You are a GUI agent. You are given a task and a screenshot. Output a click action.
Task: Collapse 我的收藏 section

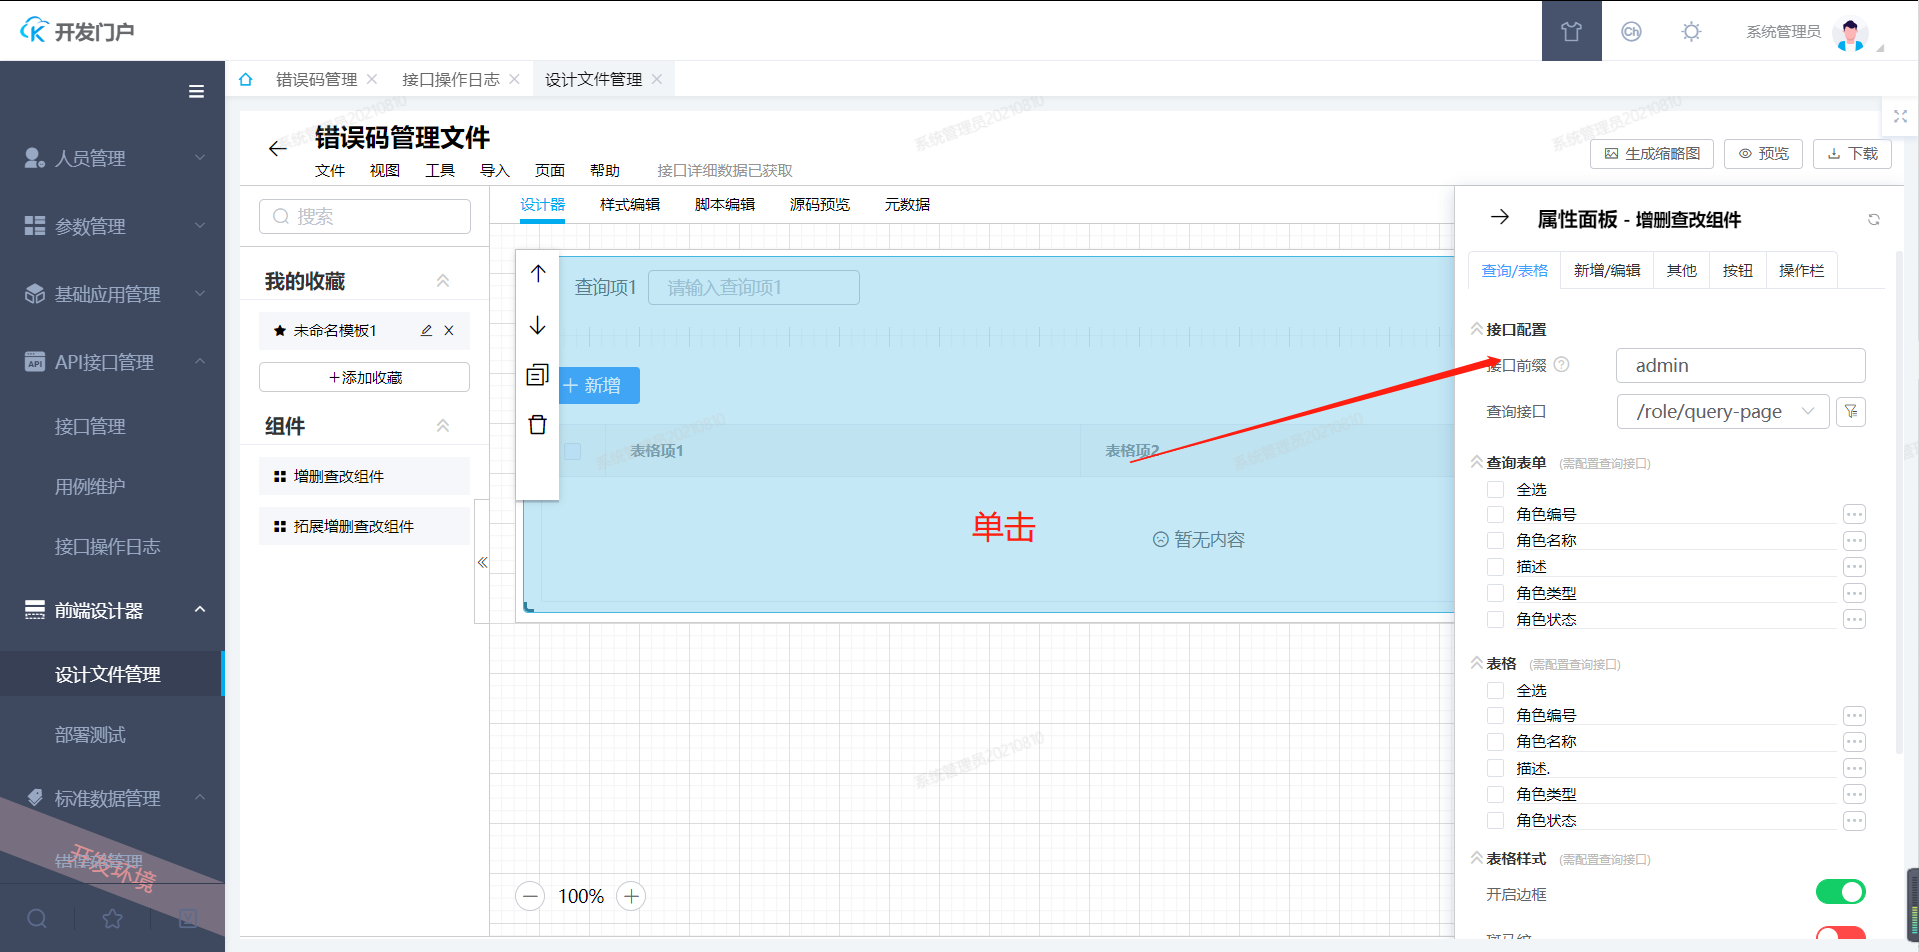[443, 281]
